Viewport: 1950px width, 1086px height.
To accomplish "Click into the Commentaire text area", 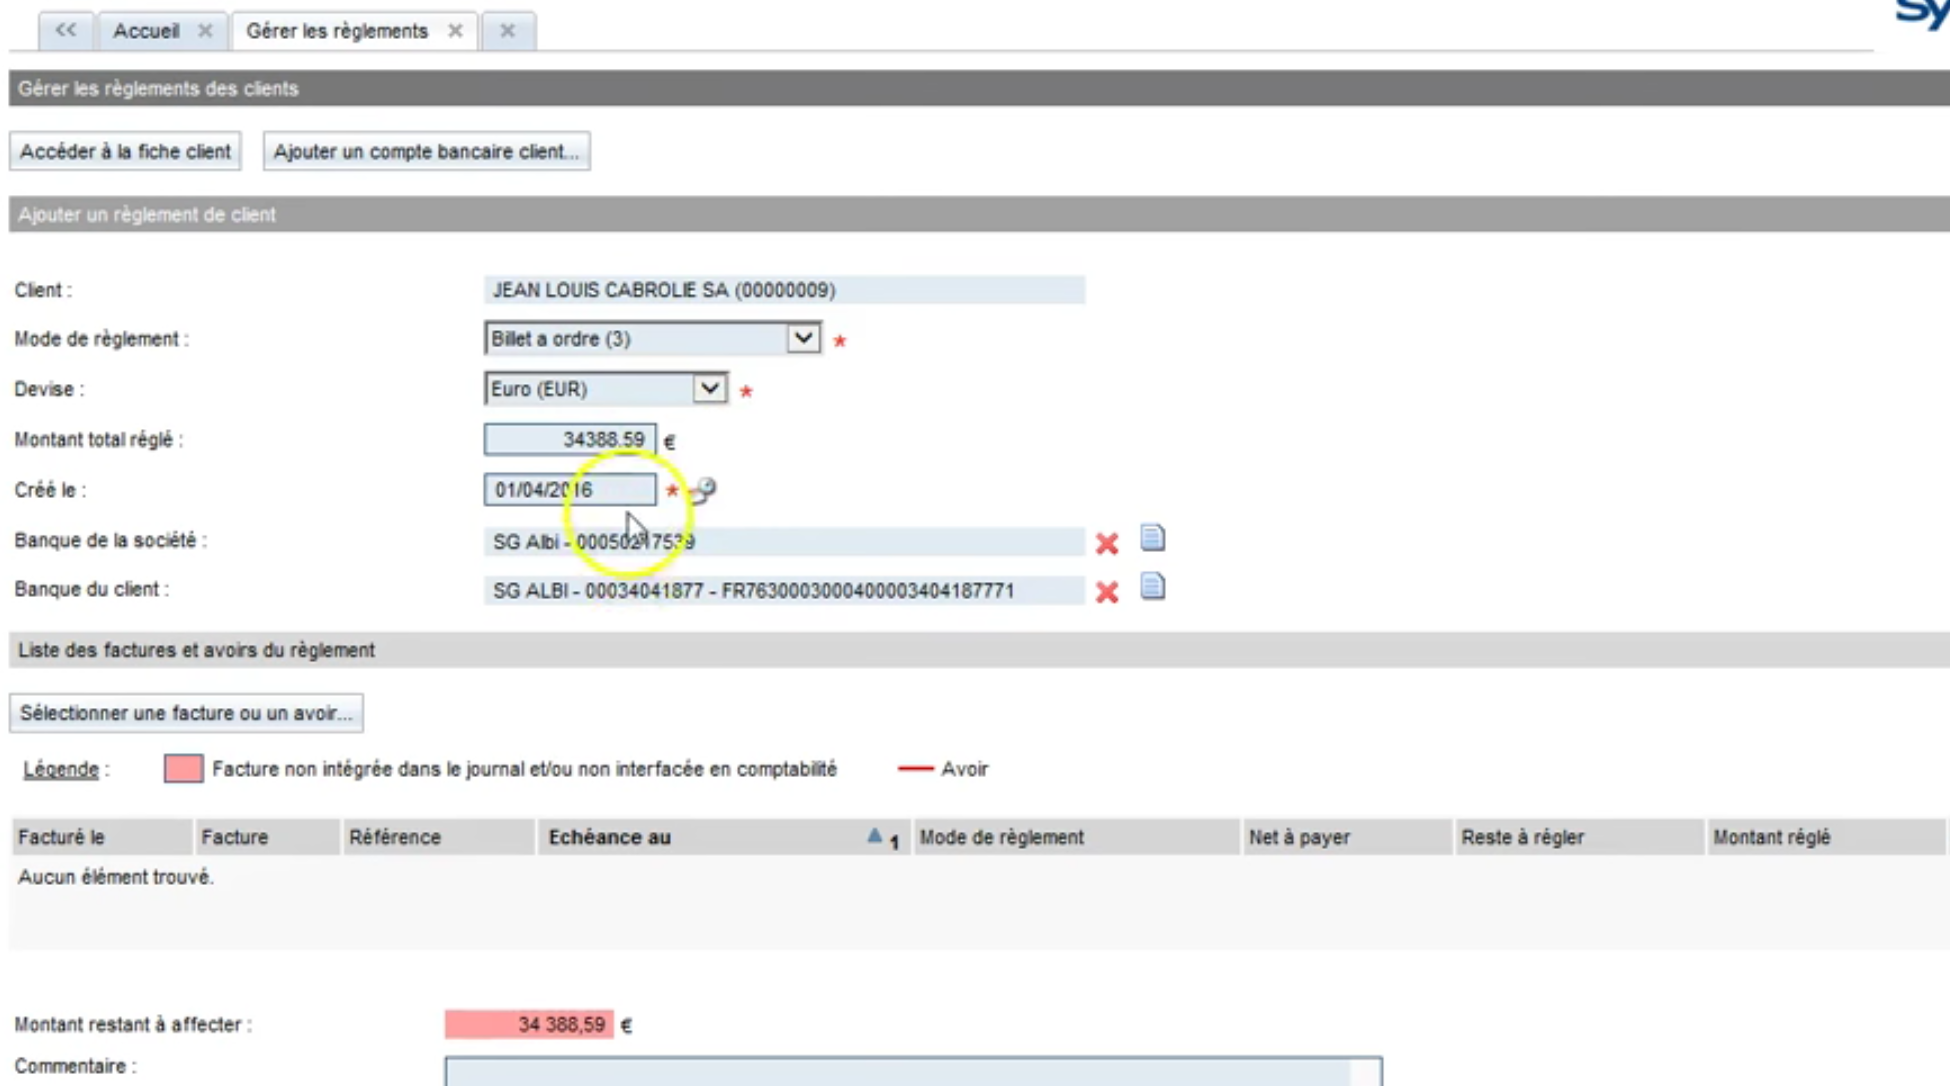I will pos(913,1071).
